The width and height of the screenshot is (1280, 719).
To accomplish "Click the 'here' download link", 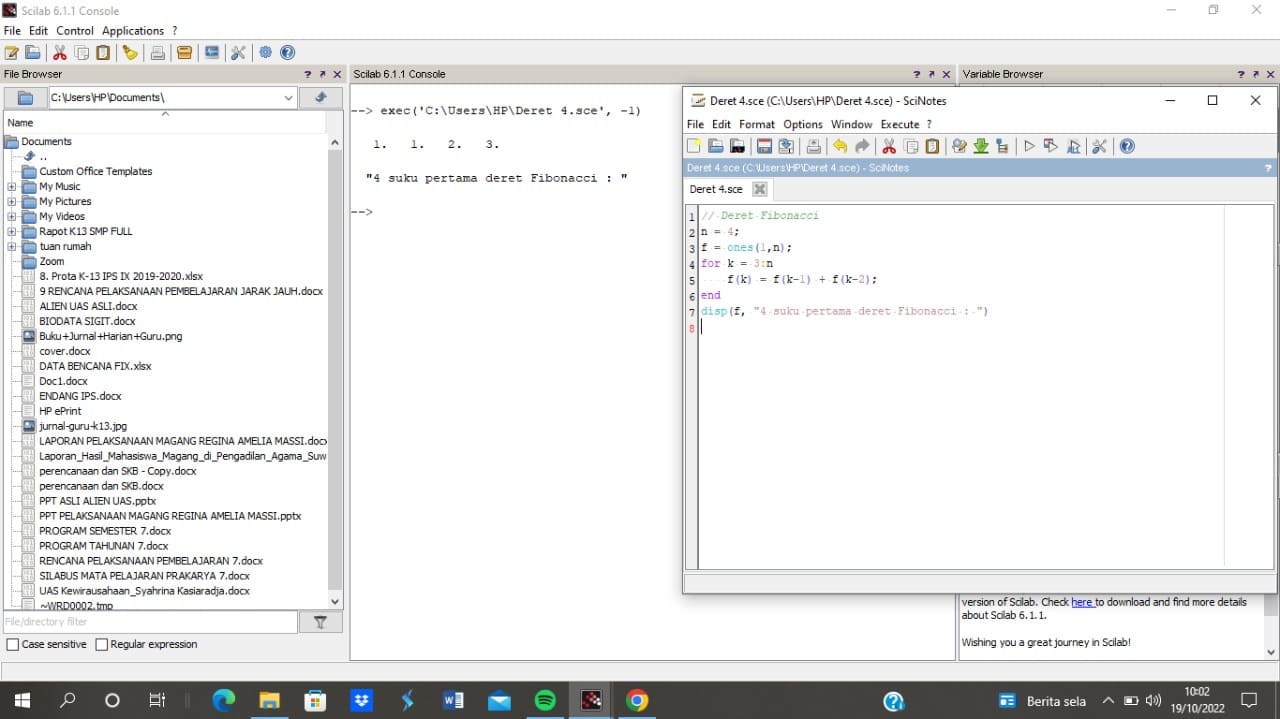I will point(1082,602).
